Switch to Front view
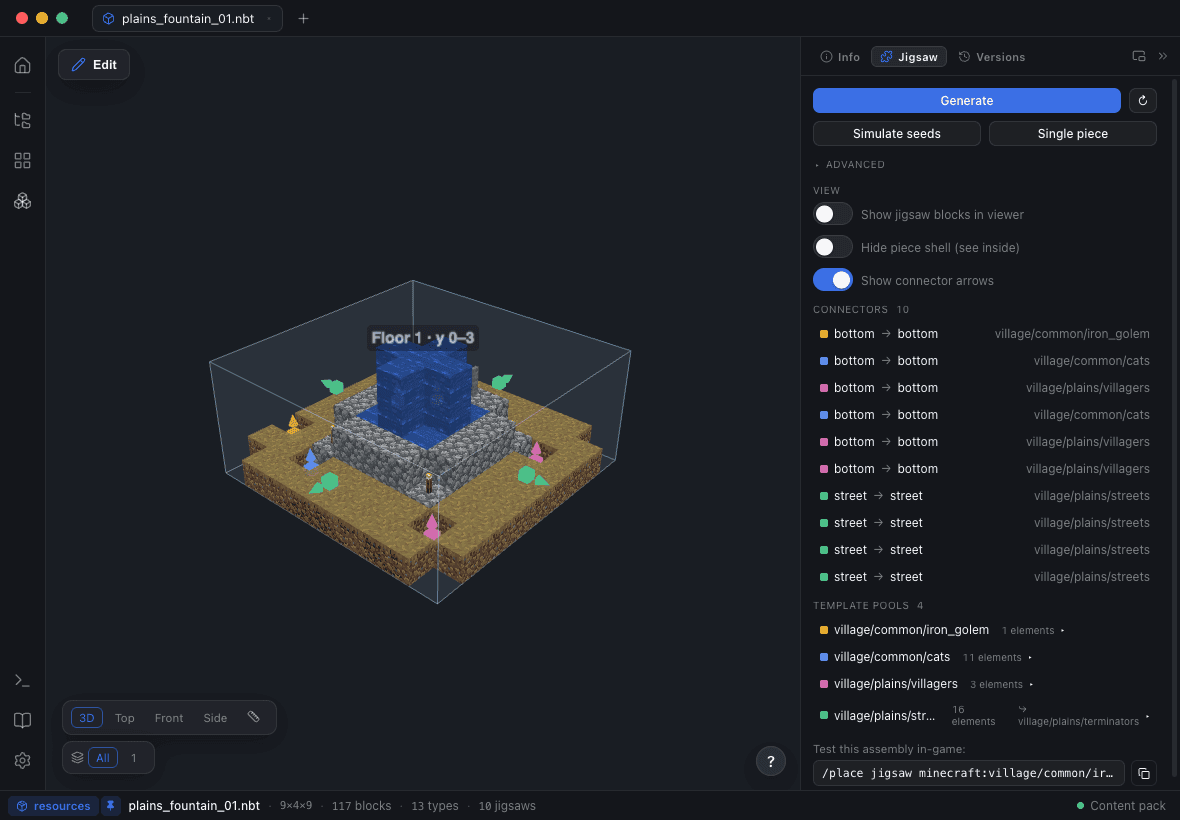 pos(169,718)
